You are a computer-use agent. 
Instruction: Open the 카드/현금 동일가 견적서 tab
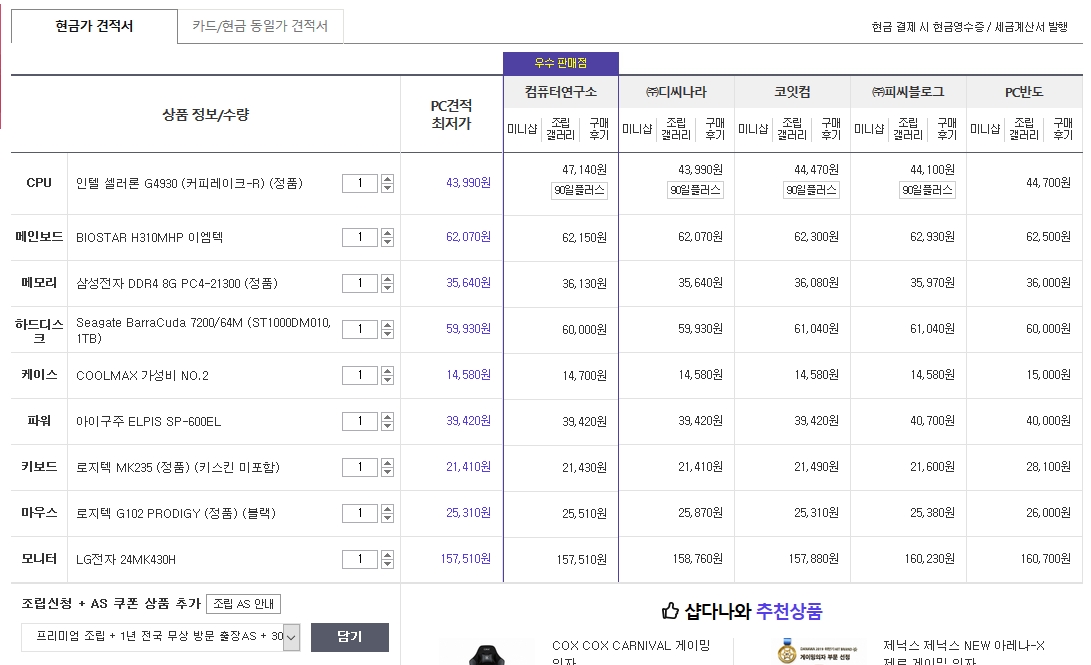tap(260, 26)
